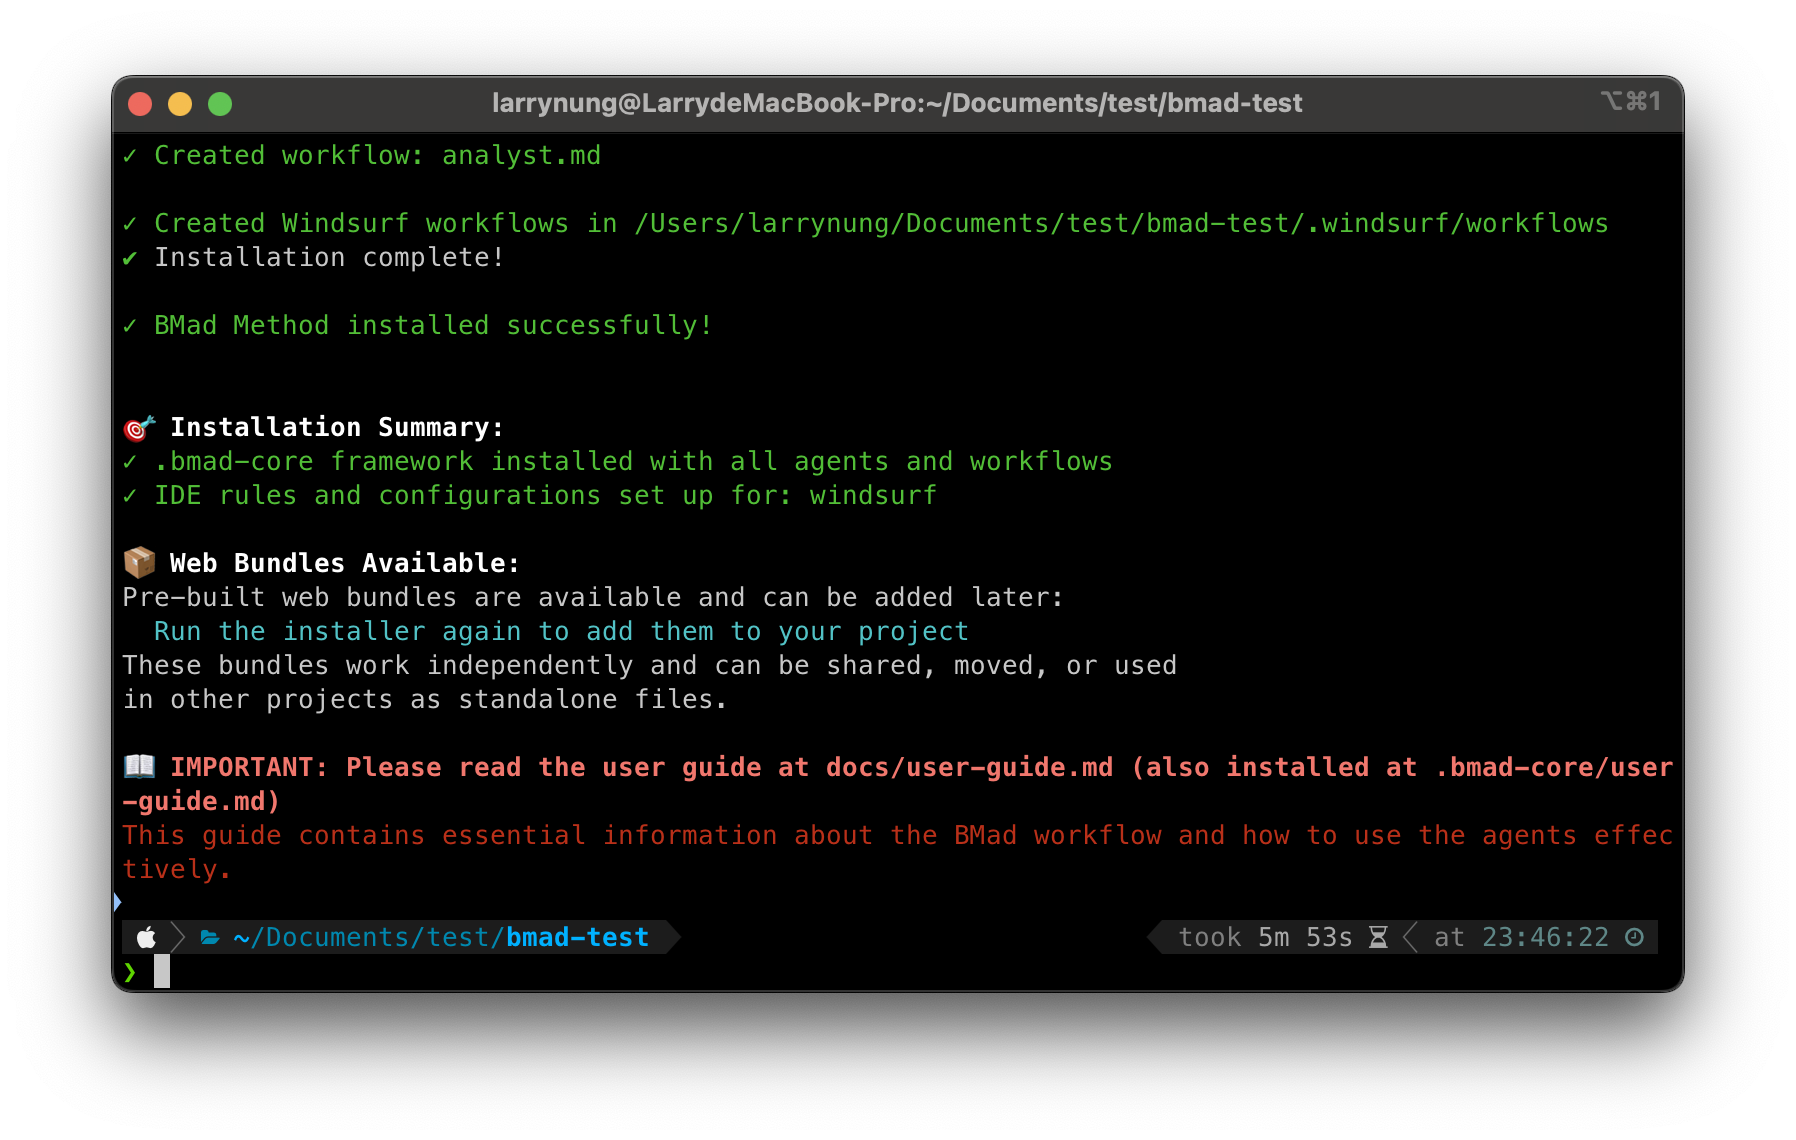This screenshot has height=1140, width=1796.
Task: Click the target emoji beside Installation Summary
Action: point(139,427)
